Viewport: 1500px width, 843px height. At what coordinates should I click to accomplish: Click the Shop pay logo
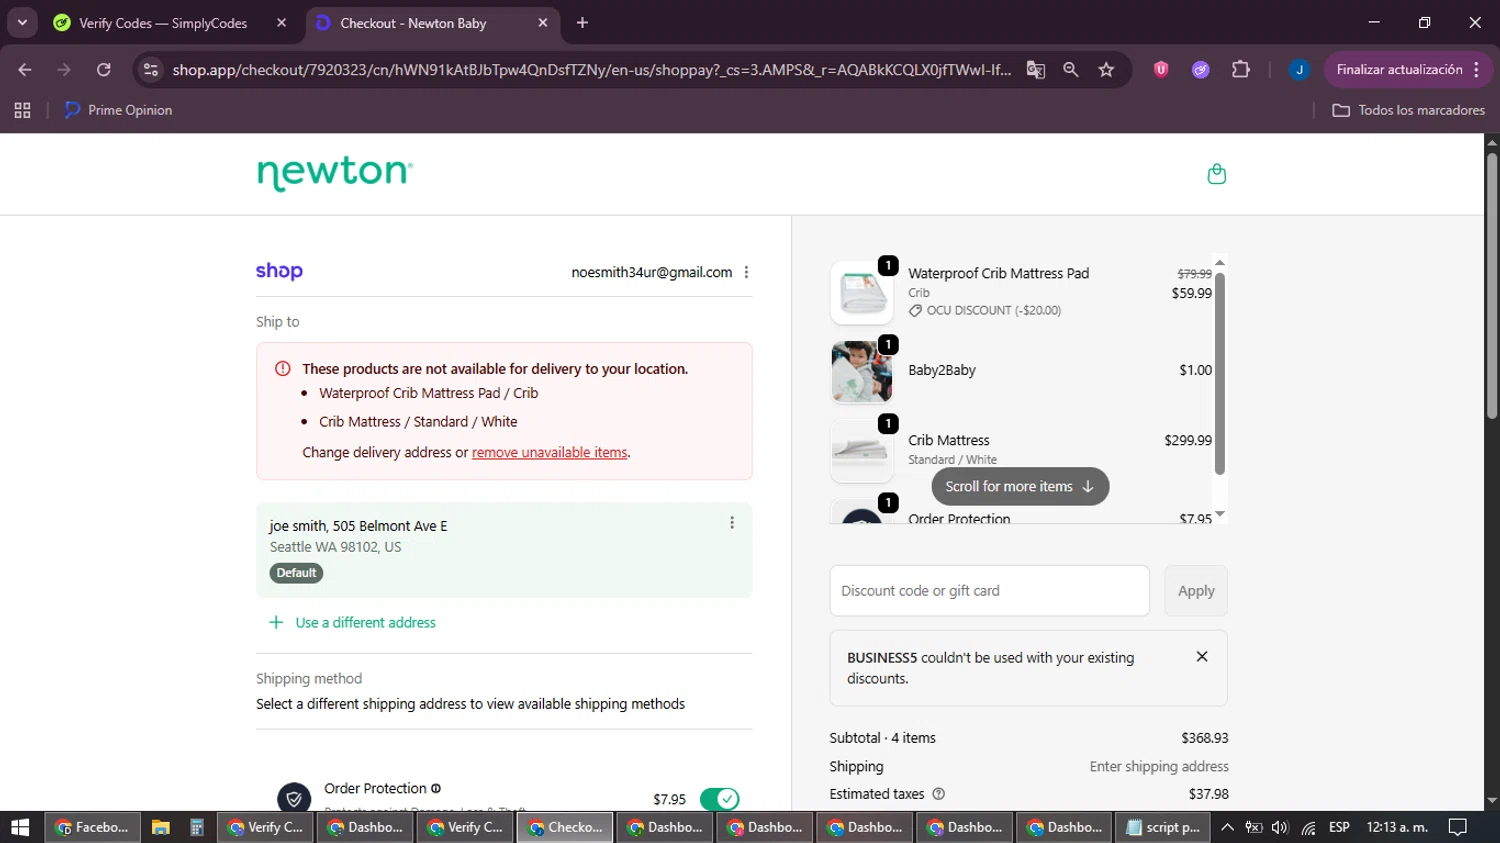click(x=279, y=271)
